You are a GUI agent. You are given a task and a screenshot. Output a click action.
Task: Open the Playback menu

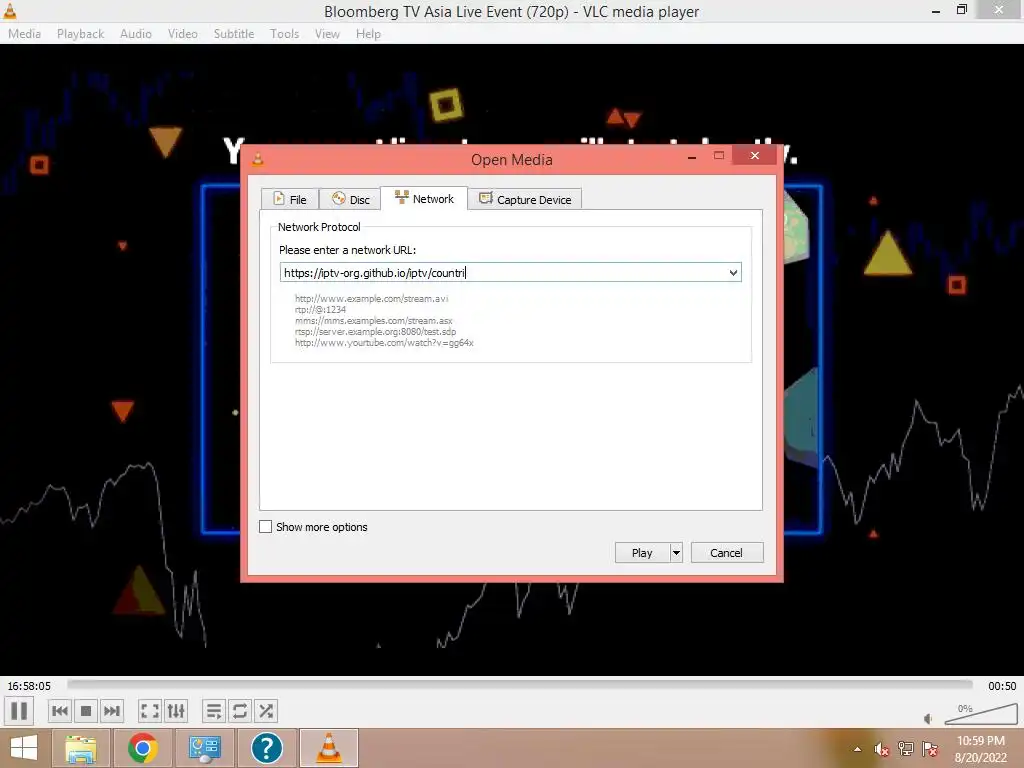[80, 34]
